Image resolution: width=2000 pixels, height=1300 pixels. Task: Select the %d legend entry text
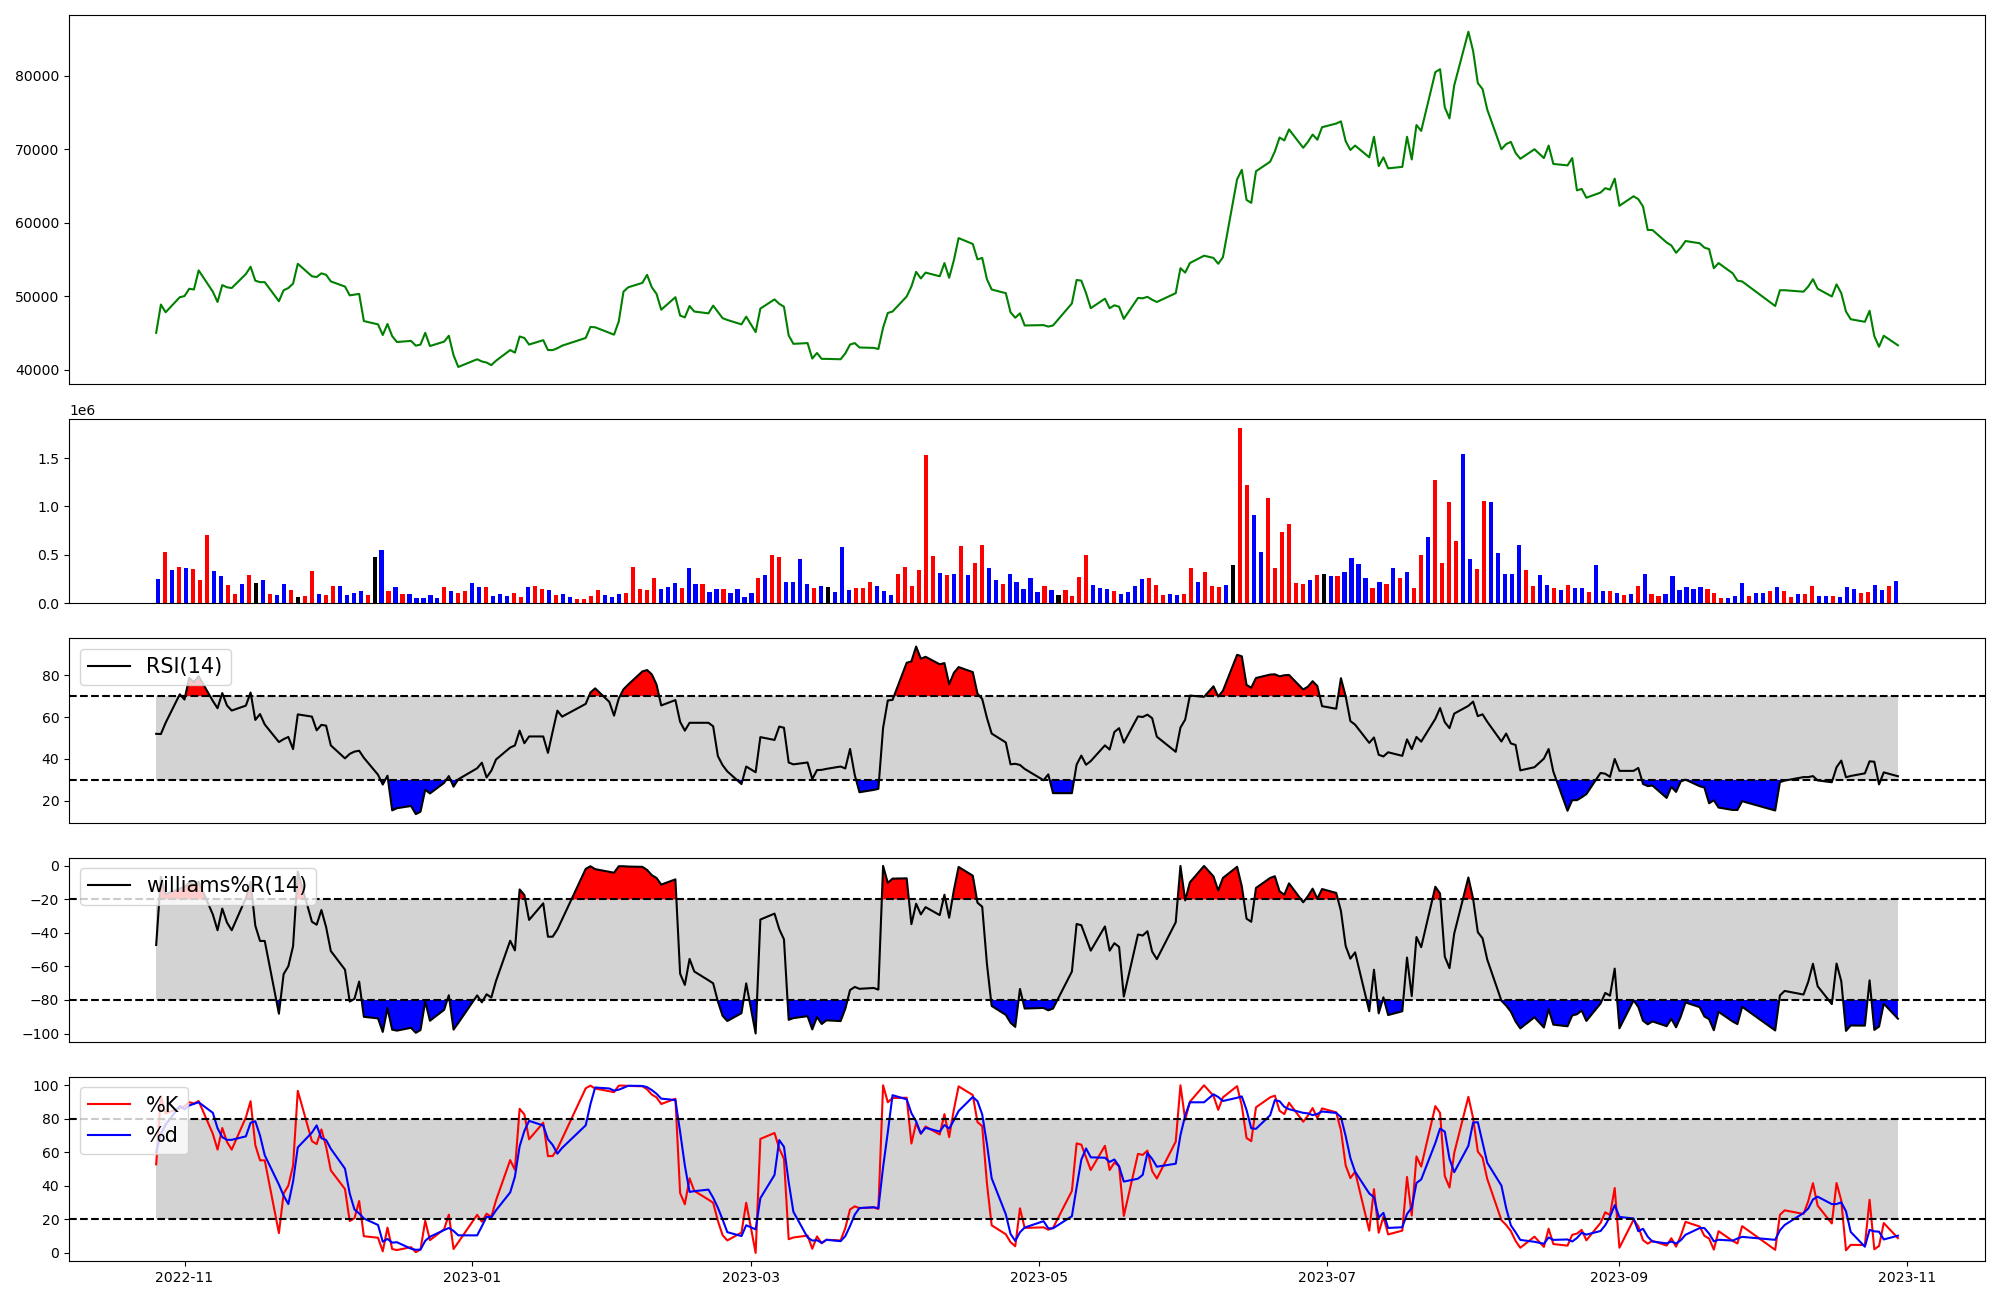tap(162, 1135)
